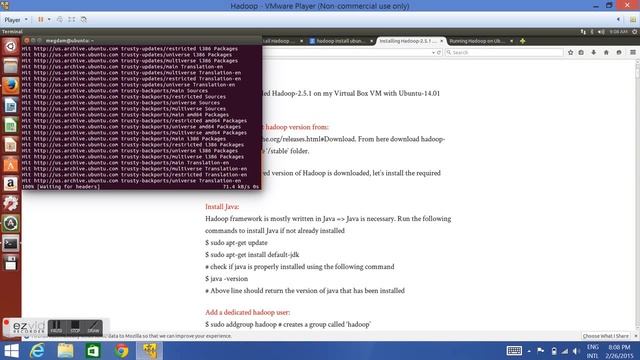Open File Explorer from the Windows taskbar
Screen dimensions: 640x360
point(65,351)
